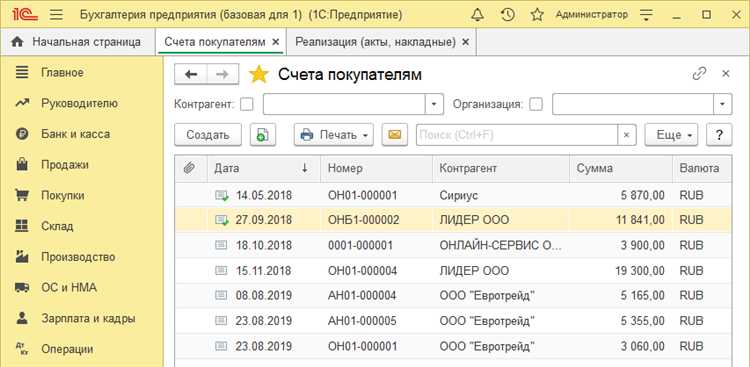The height and width of the screenshot is (367, 750).
Task: Click the Создать button
Action: pyautogui.click(x=208, y=135)
